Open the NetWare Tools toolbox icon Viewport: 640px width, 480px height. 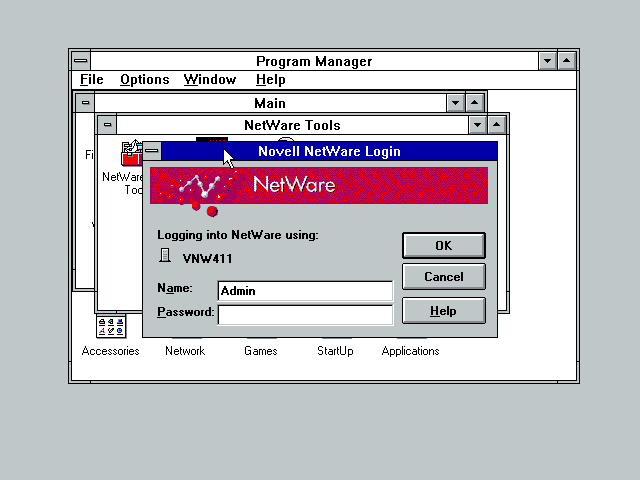131,153
